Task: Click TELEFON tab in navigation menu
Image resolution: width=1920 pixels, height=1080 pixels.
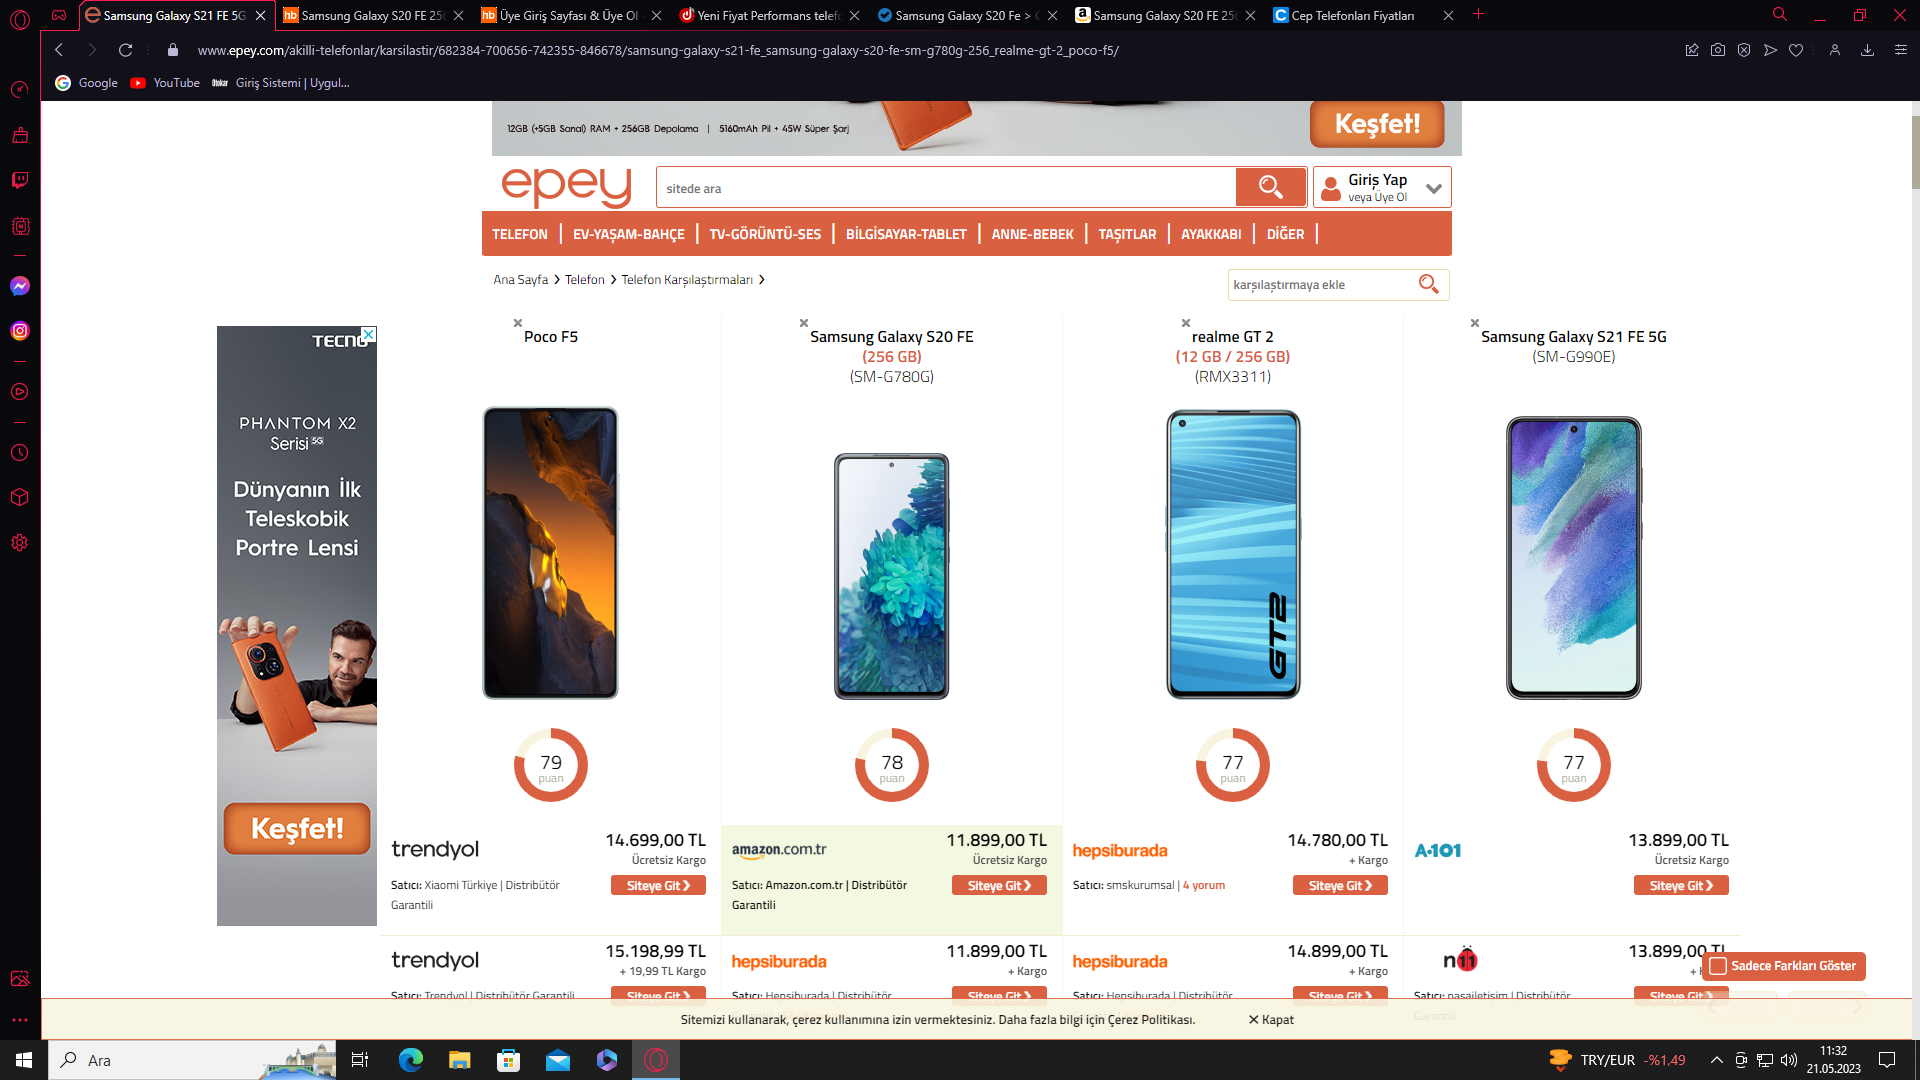Action: pos(520,233)
